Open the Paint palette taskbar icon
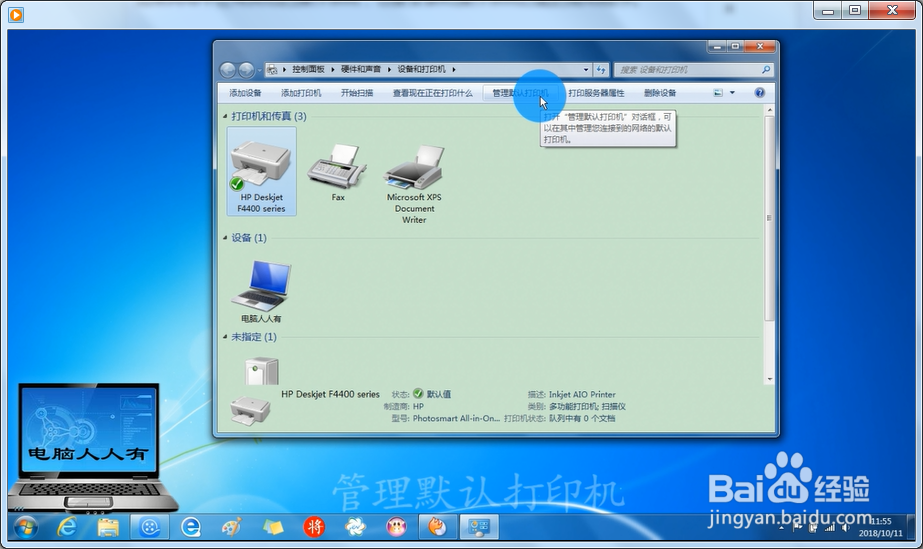 pyautogui.click(x=232, y=527)
